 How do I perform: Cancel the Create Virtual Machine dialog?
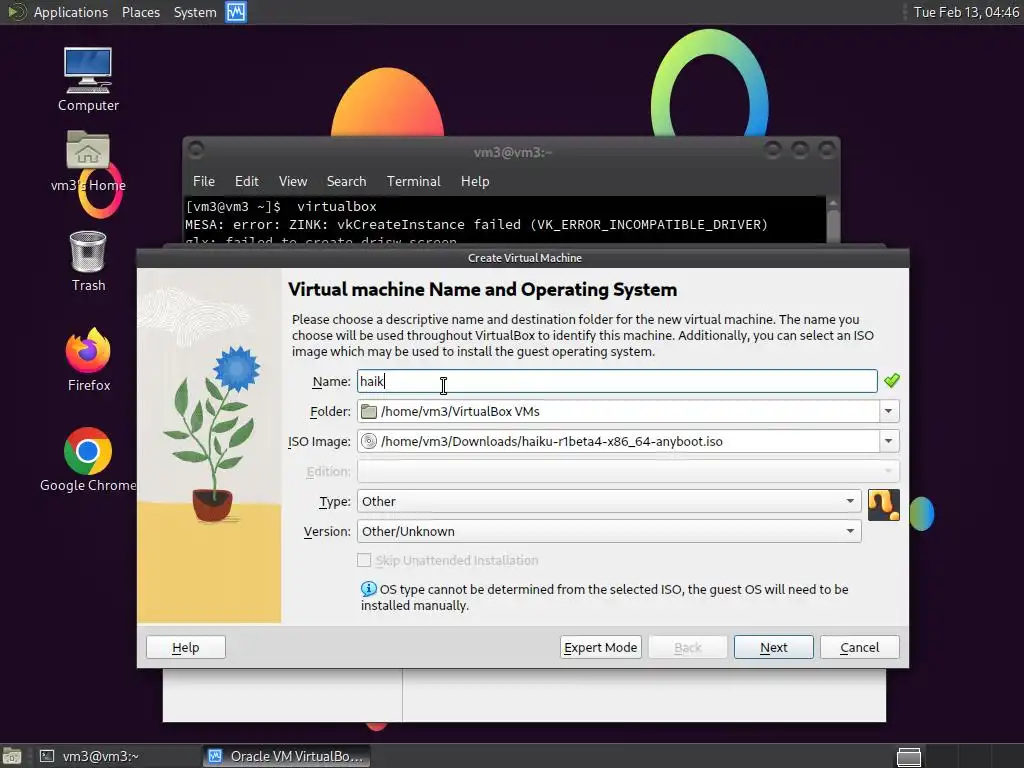tap(859, 647)
